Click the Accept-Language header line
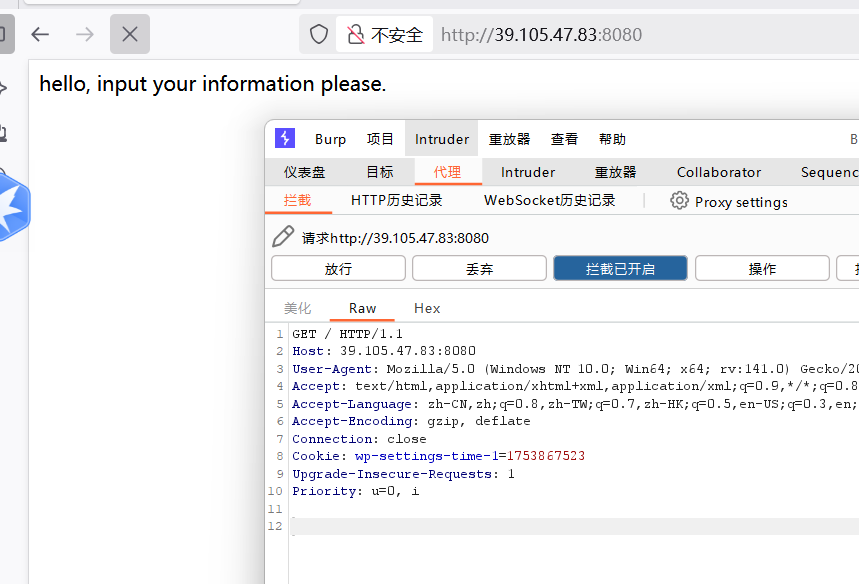The width and height of the screenshot is (859, 584). tap(575, 404)
